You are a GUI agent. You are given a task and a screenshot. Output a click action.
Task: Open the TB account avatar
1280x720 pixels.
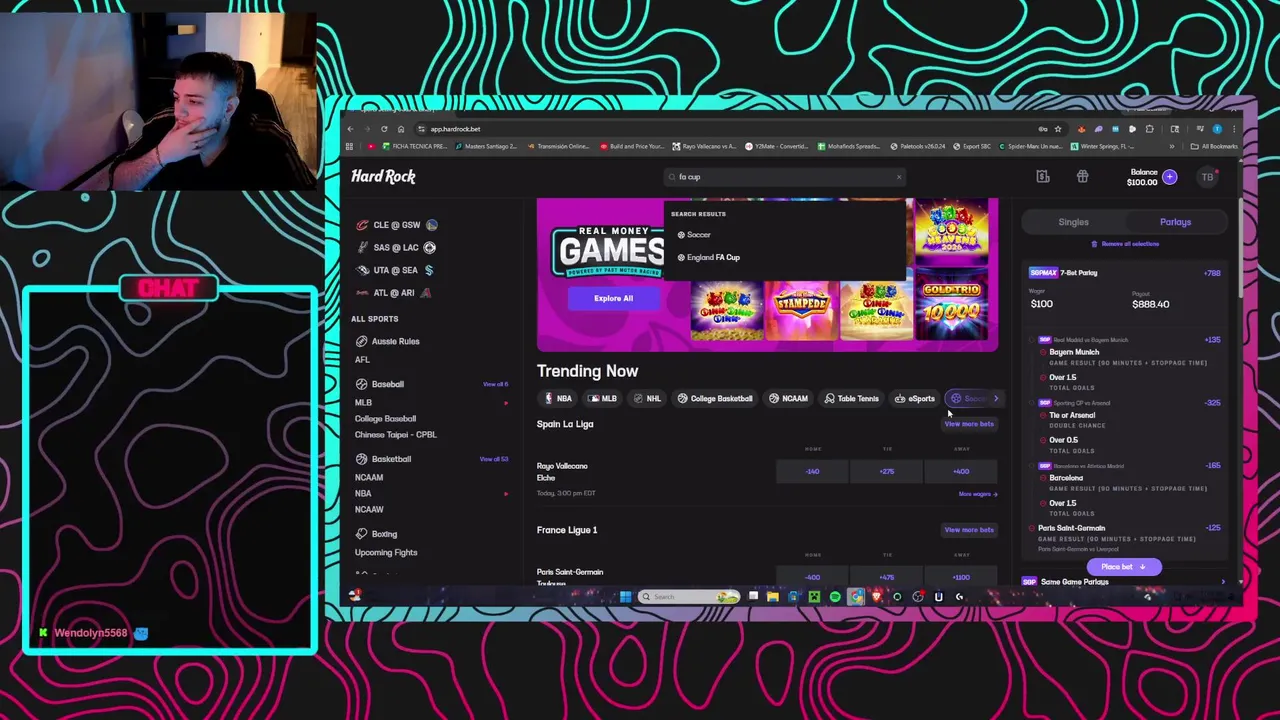coord(1207,177)
